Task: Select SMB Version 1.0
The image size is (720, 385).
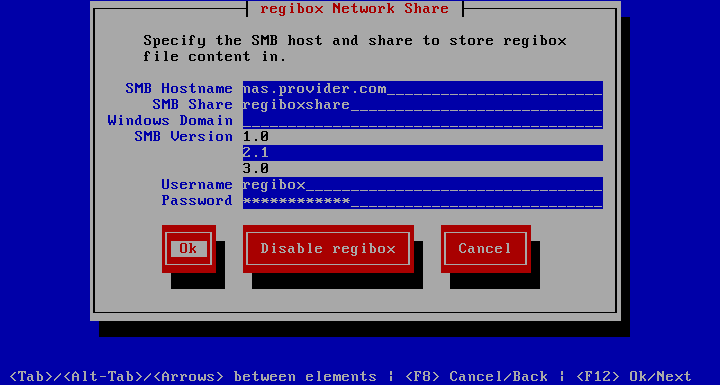Action: [422, 137]
